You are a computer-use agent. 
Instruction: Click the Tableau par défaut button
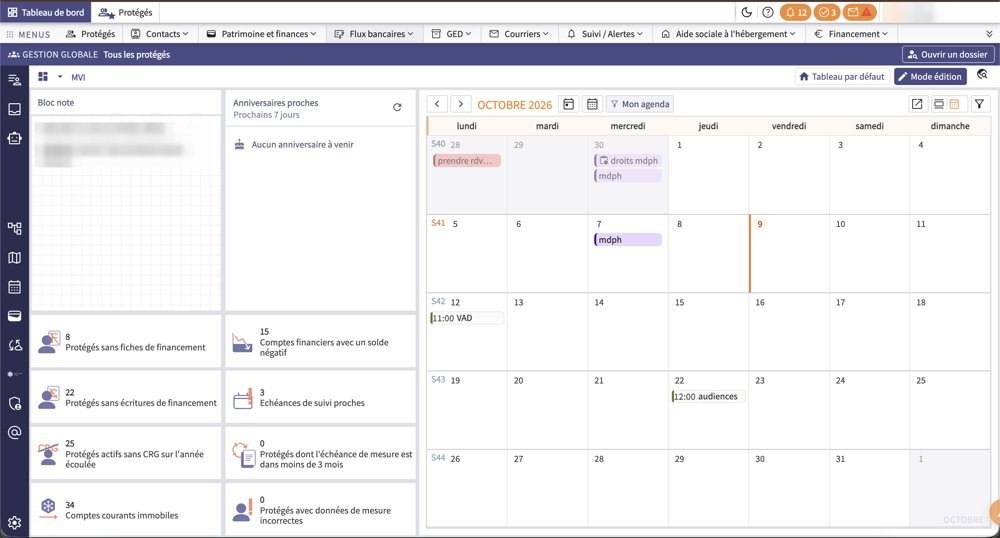click(842, 76)
